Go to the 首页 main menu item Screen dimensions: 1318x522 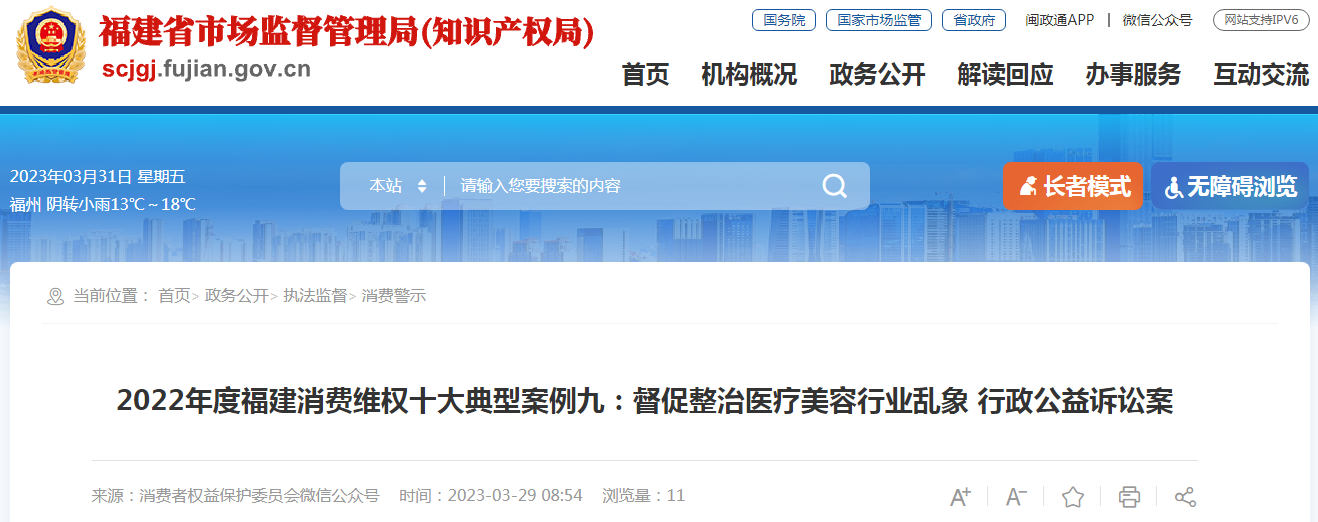point(645,74)
